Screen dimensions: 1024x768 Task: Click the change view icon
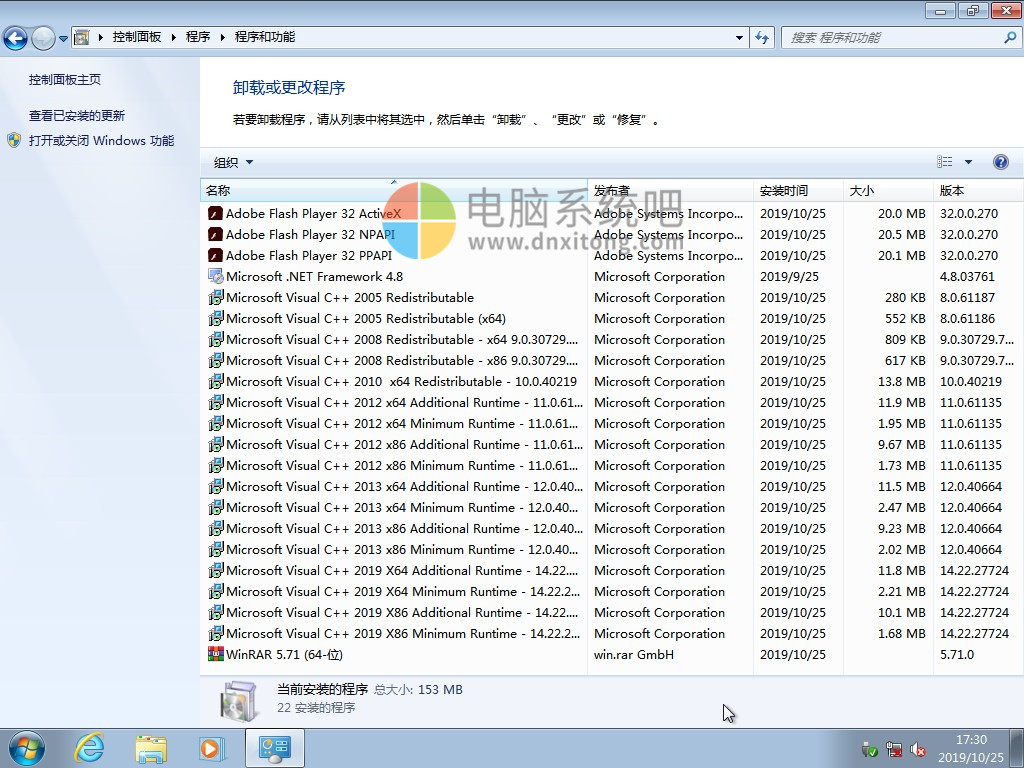tap(944, 162)
